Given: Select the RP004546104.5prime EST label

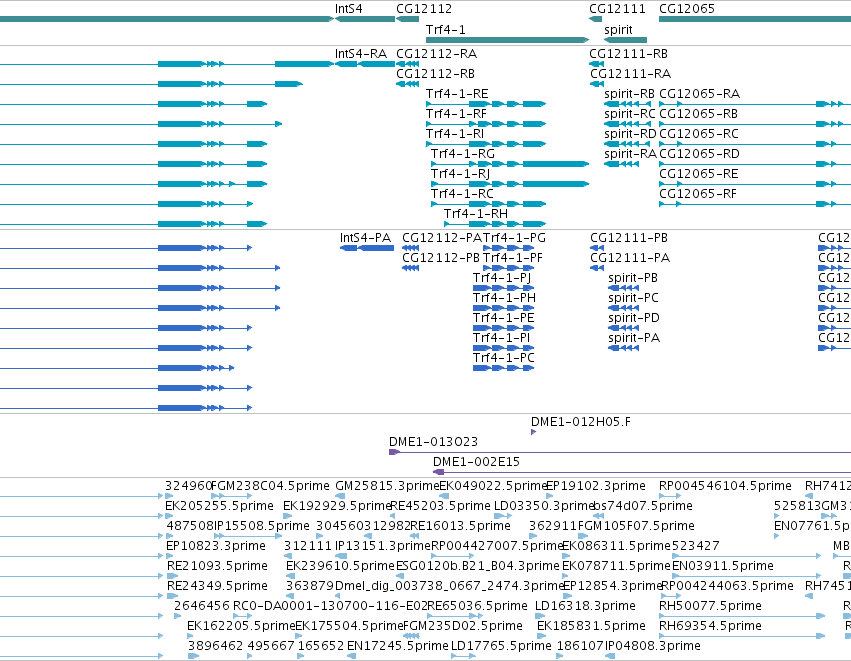Looking at the screenshot, I should (x=725, y=486).
